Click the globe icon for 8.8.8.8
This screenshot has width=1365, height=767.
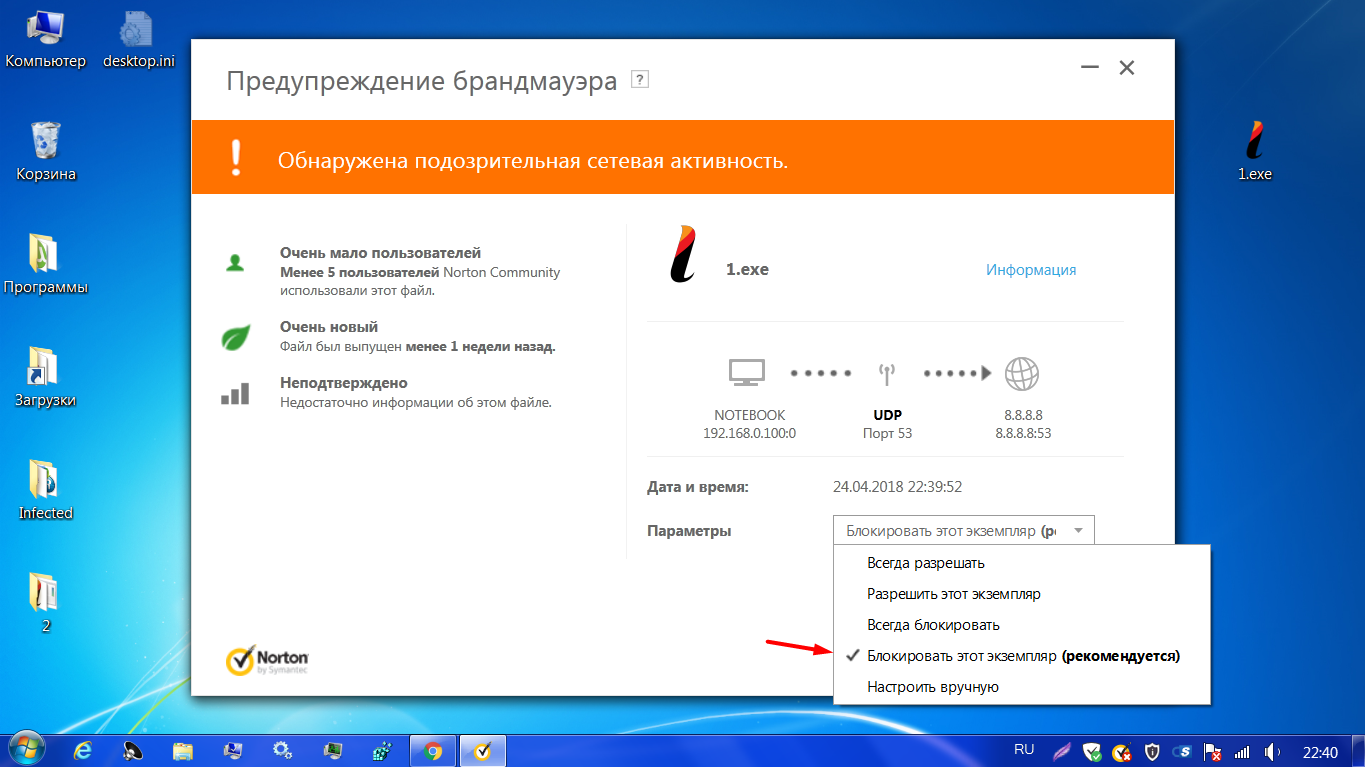click(1022, 374)
